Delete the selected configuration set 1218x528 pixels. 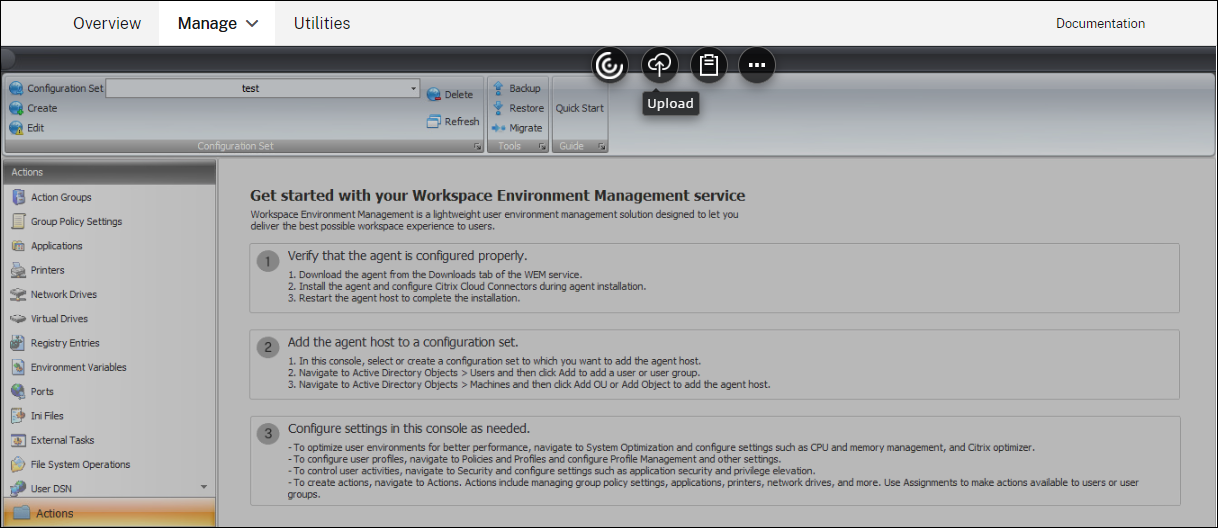tap(450, 94)
